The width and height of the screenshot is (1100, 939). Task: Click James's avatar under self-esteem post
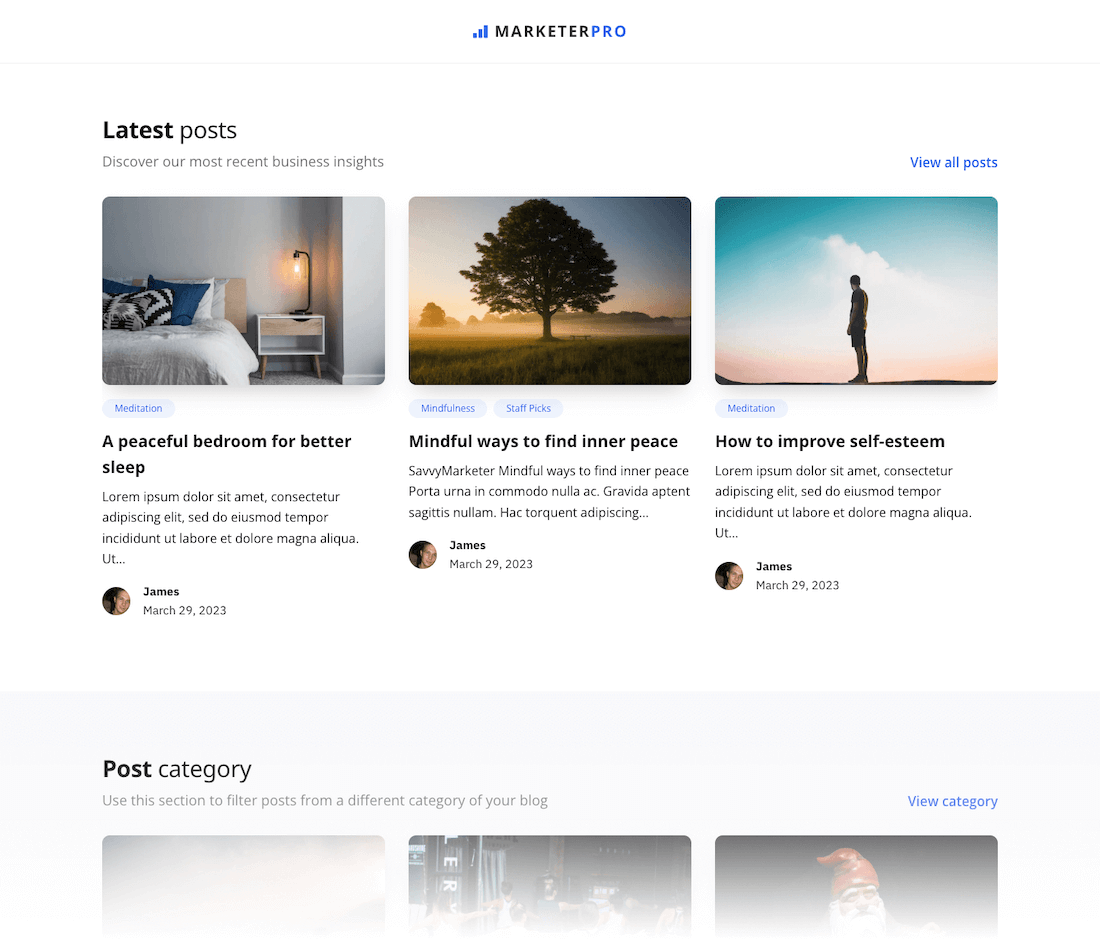[x=729, y=576]
